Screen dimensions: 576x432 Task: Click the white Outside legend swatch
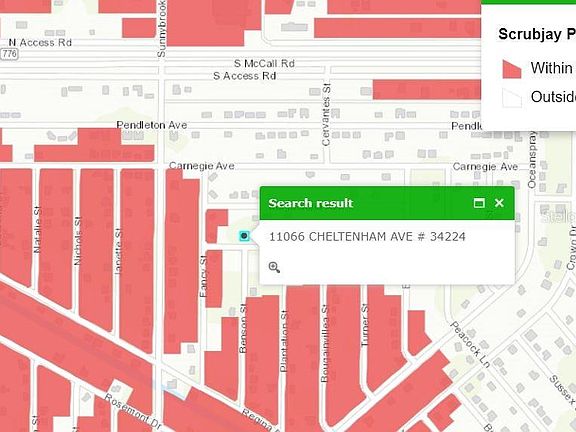[x=512, y=97]
